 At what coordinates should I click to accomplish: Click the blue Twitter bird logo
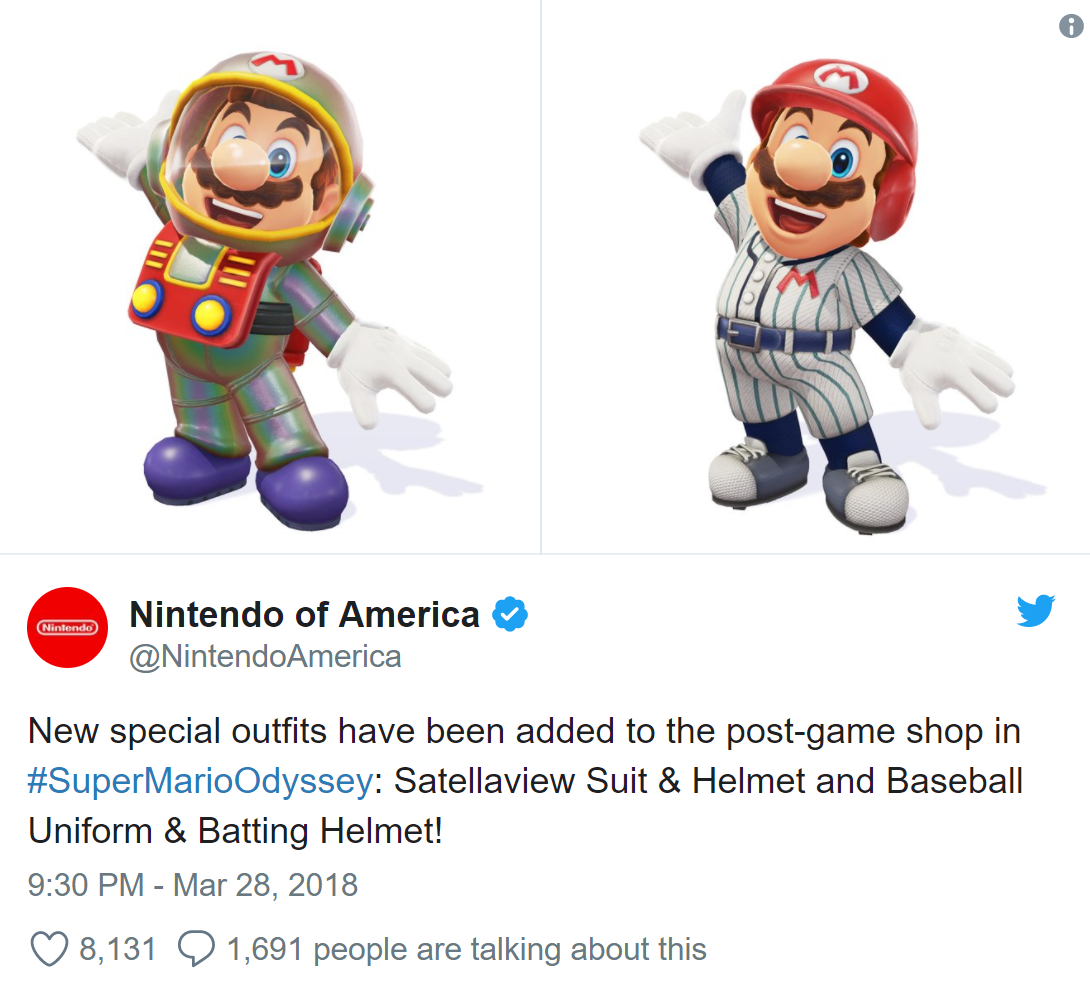(1036, 610)
